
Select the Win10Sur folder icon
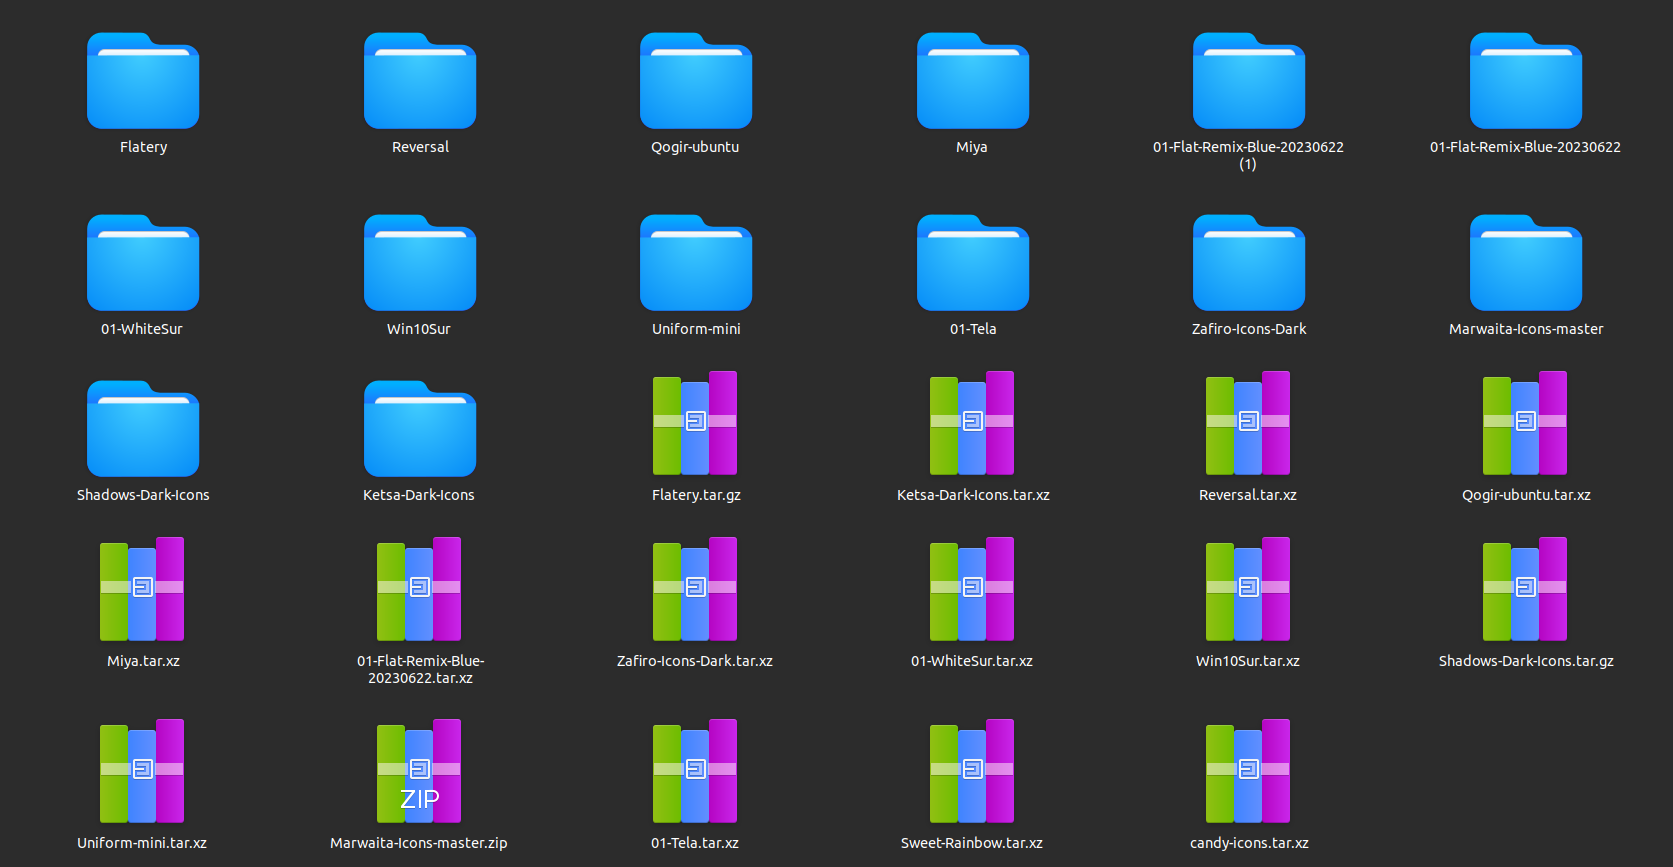click(420, 263)
